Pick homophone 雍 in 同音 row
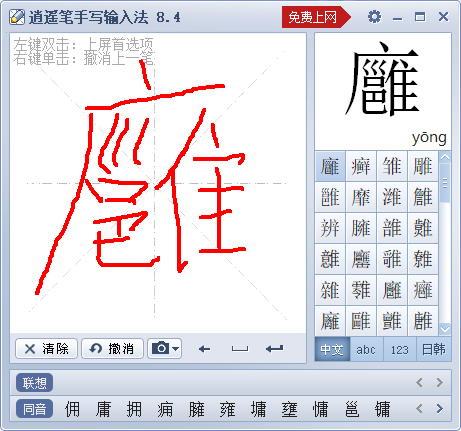461x431 pixels. click(227, 409)
